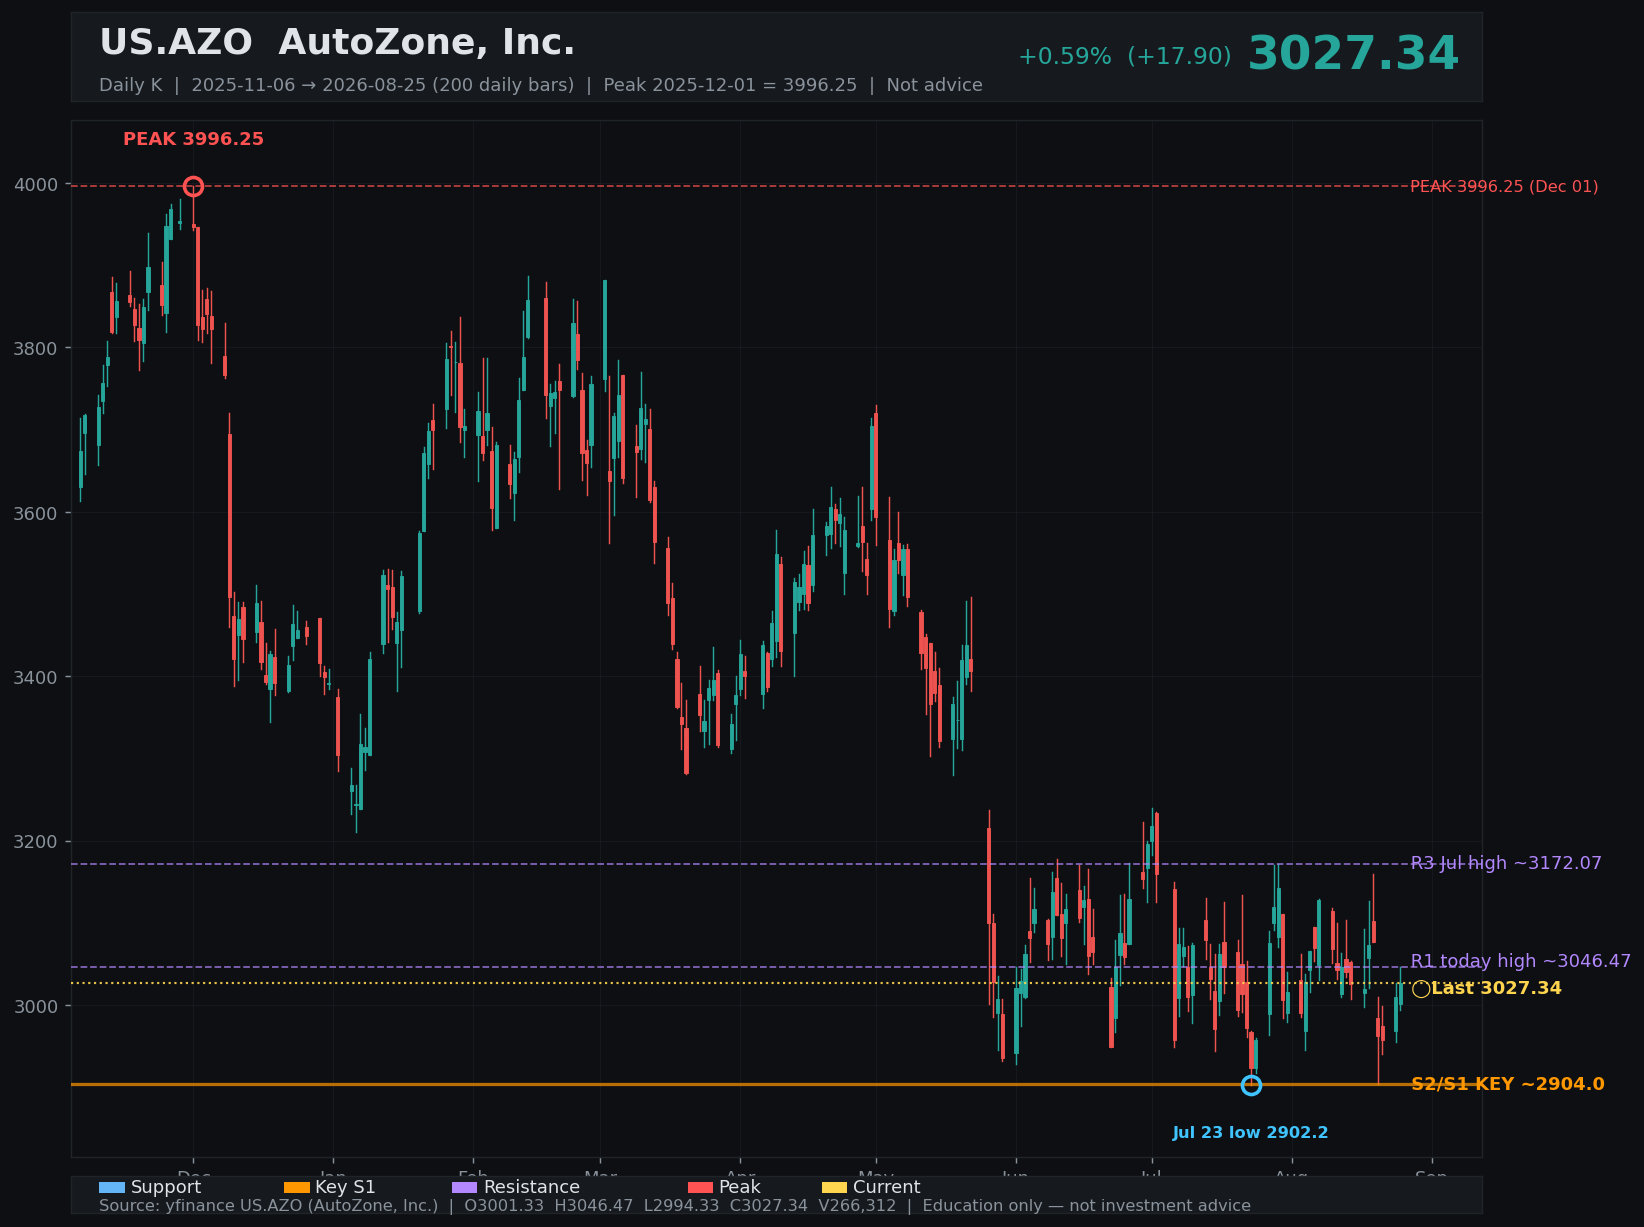Viewport: 1644px width, 1227px height.
Task: Click the blue Jul 23 low circle marker
Action: point(1251,1085)
